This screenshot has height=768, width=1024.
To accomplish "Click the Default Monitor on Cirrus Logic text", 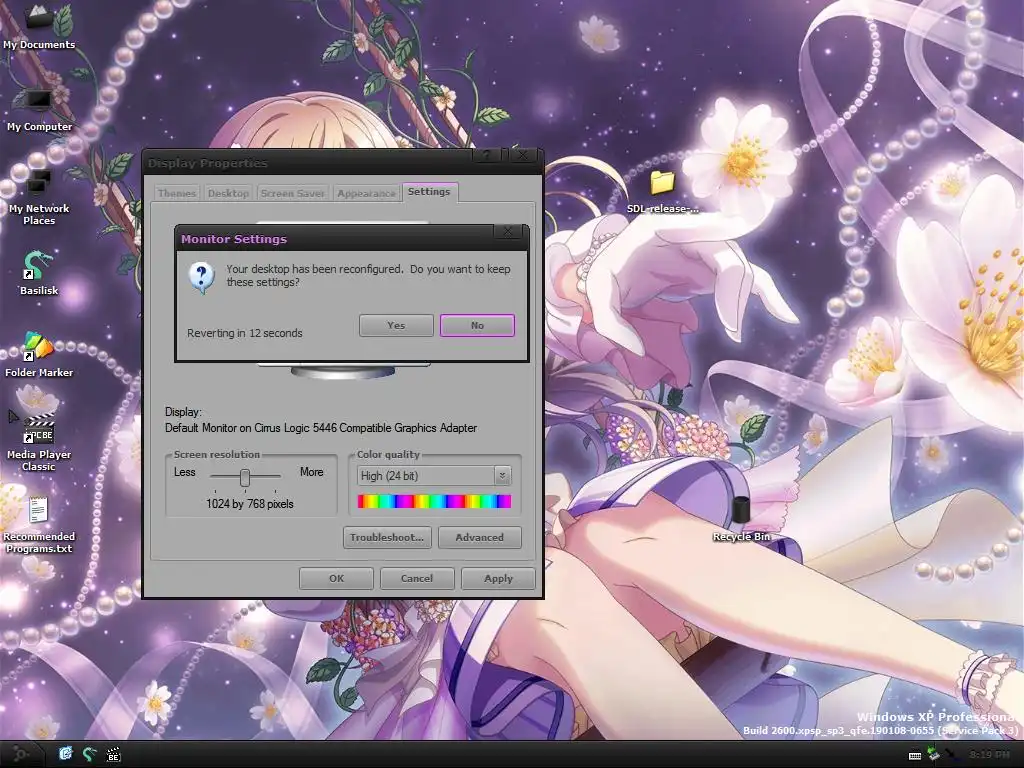I will point(321,428).
